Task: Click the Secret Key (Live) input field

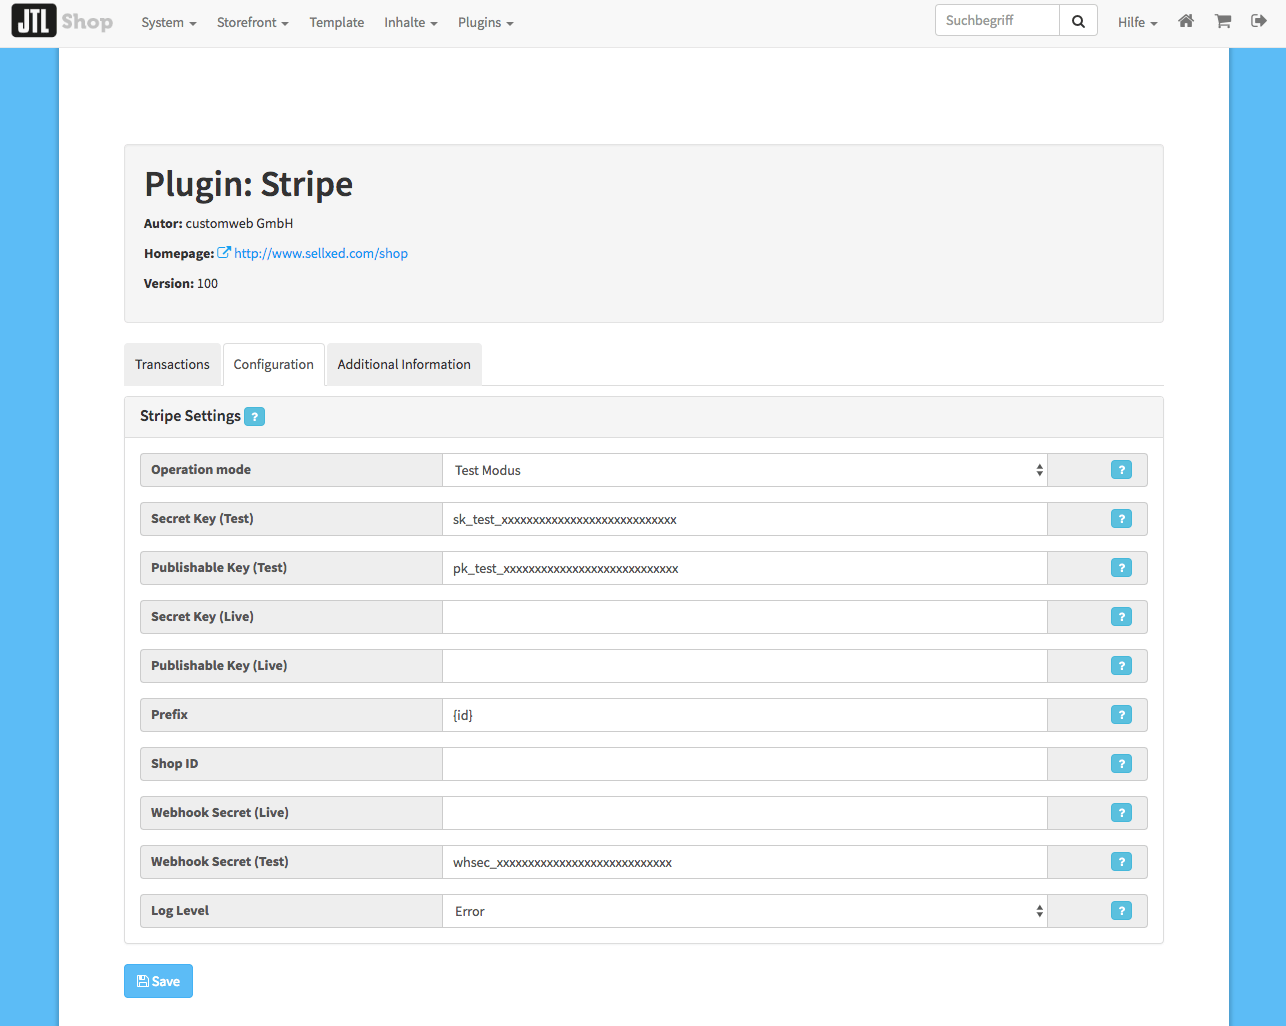Action: pyautogui.click(x=744, y=617)
